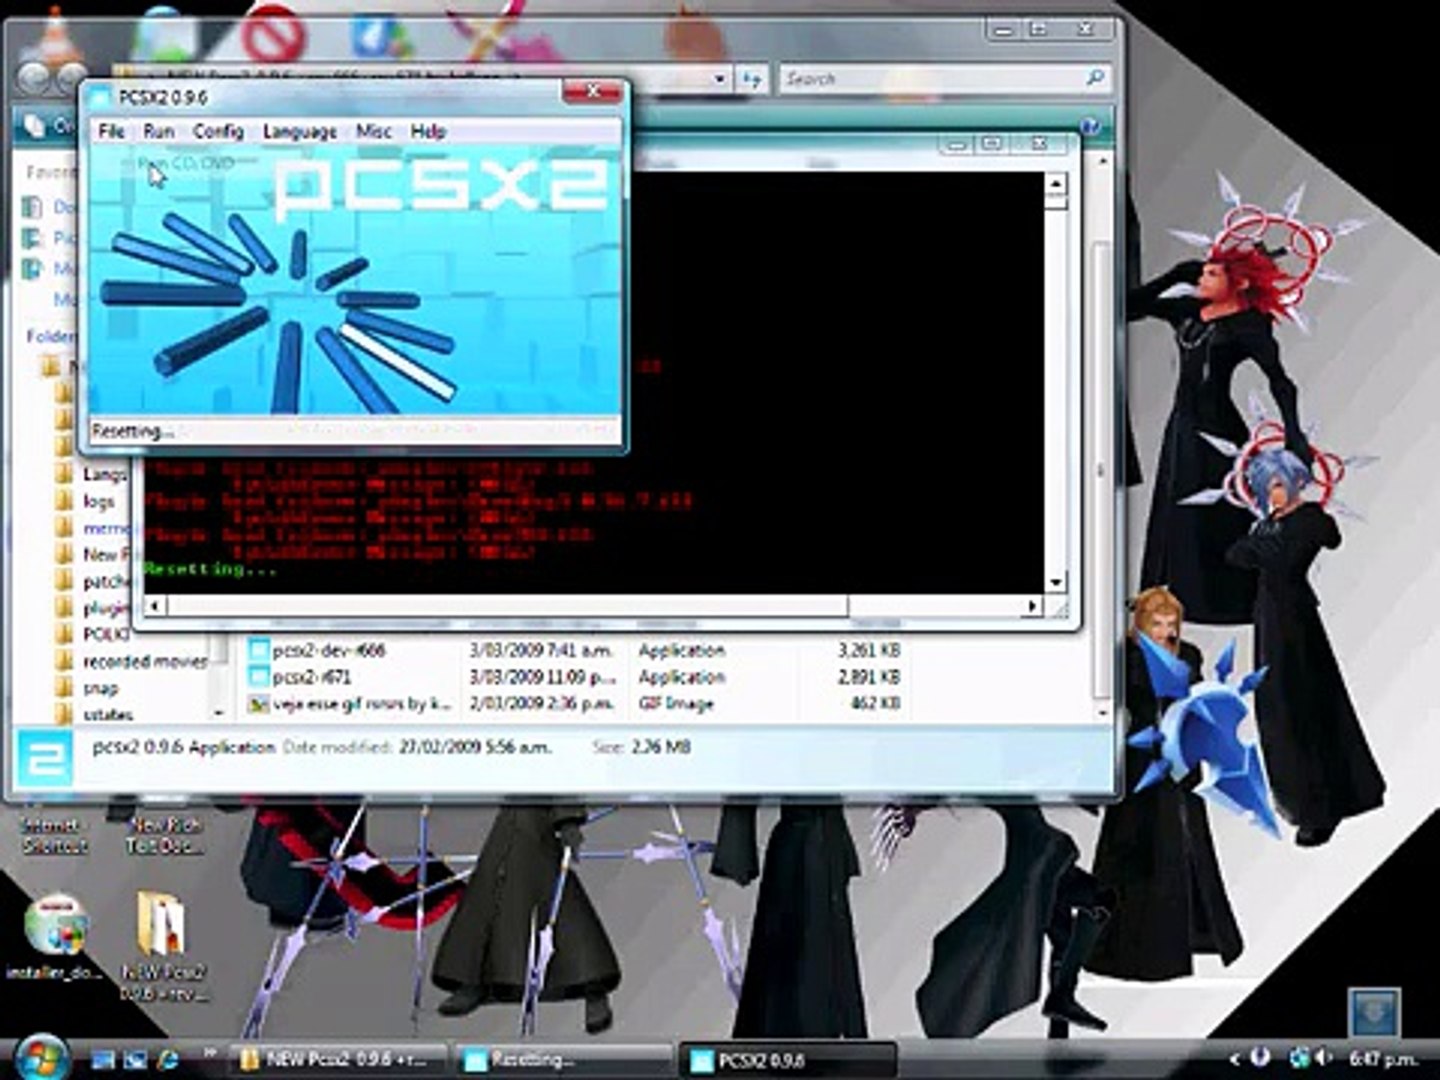Screen dimensions: 1440x1080
Task: Expand the quick launch overflow chevron
Action: pyautogui.click(x=210, y=1053)
